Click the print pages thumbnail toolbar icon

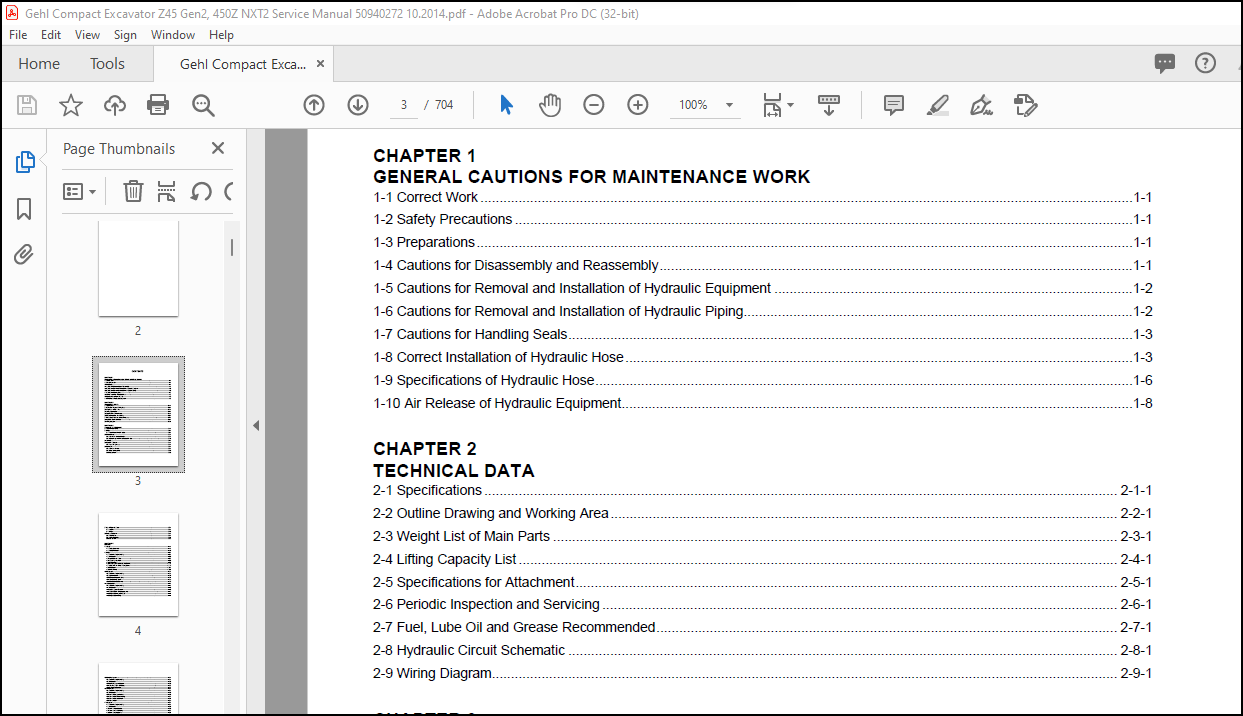[x=167, y=191]
